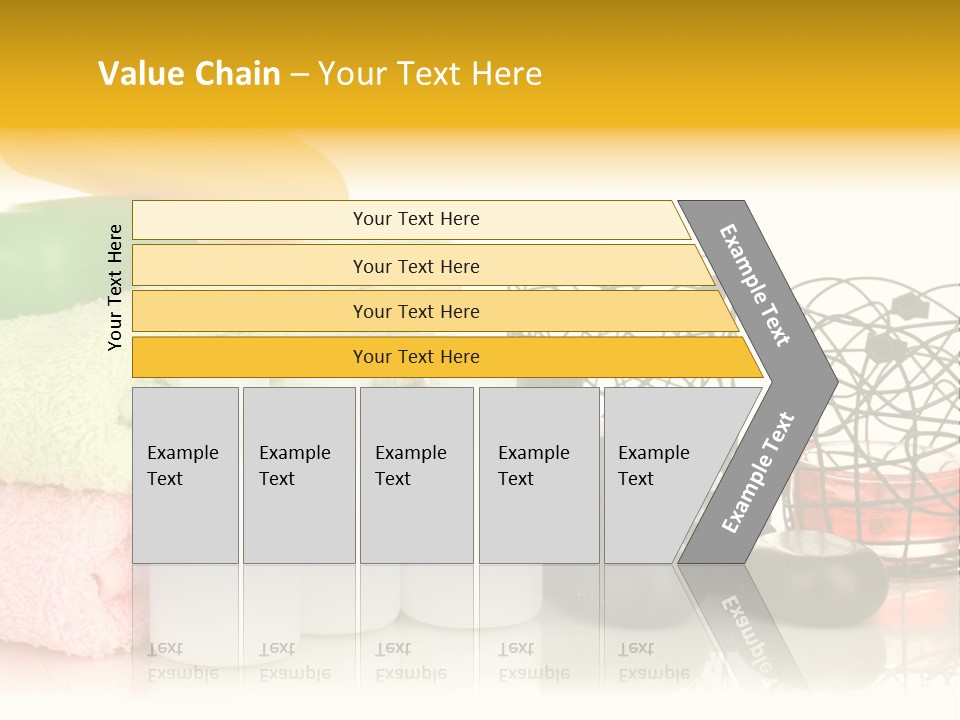The width and height of the screenshot is (960, 720).
Task: Select the first gray "Example Text" box
Action: pos(185,474)
